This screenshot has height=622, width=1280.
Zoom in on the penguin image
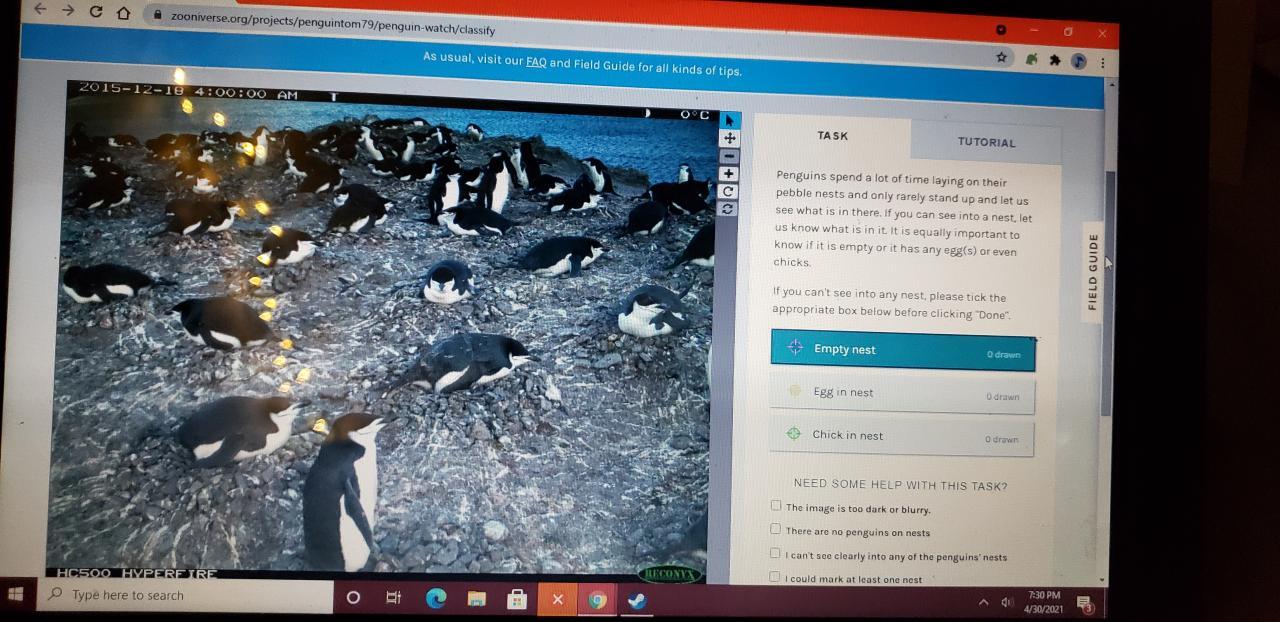coord(730,174)
